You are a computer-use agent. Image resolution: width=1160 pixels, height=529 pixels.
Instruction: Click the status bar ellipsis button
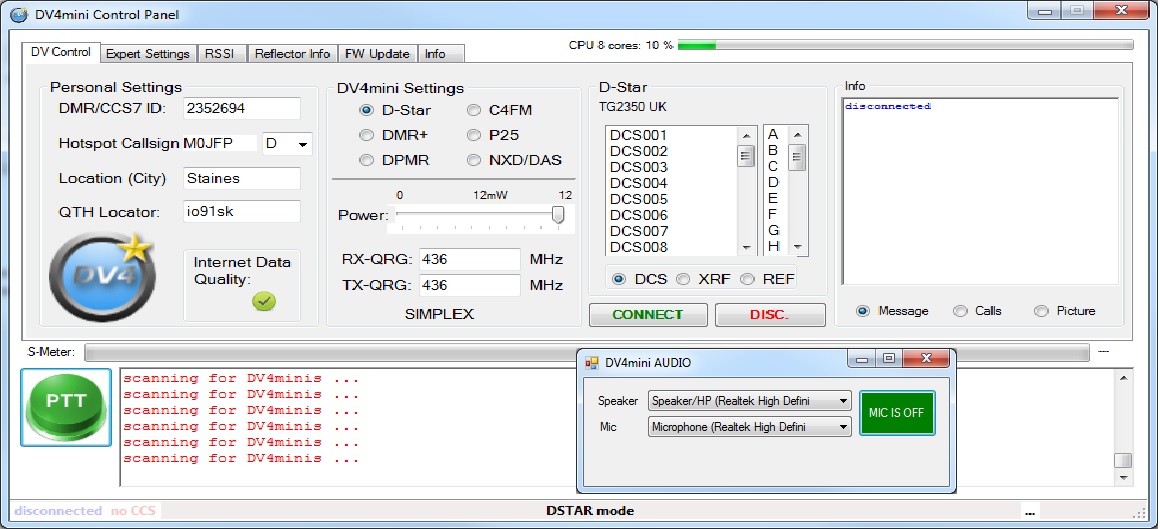(x=1031, y=511)
